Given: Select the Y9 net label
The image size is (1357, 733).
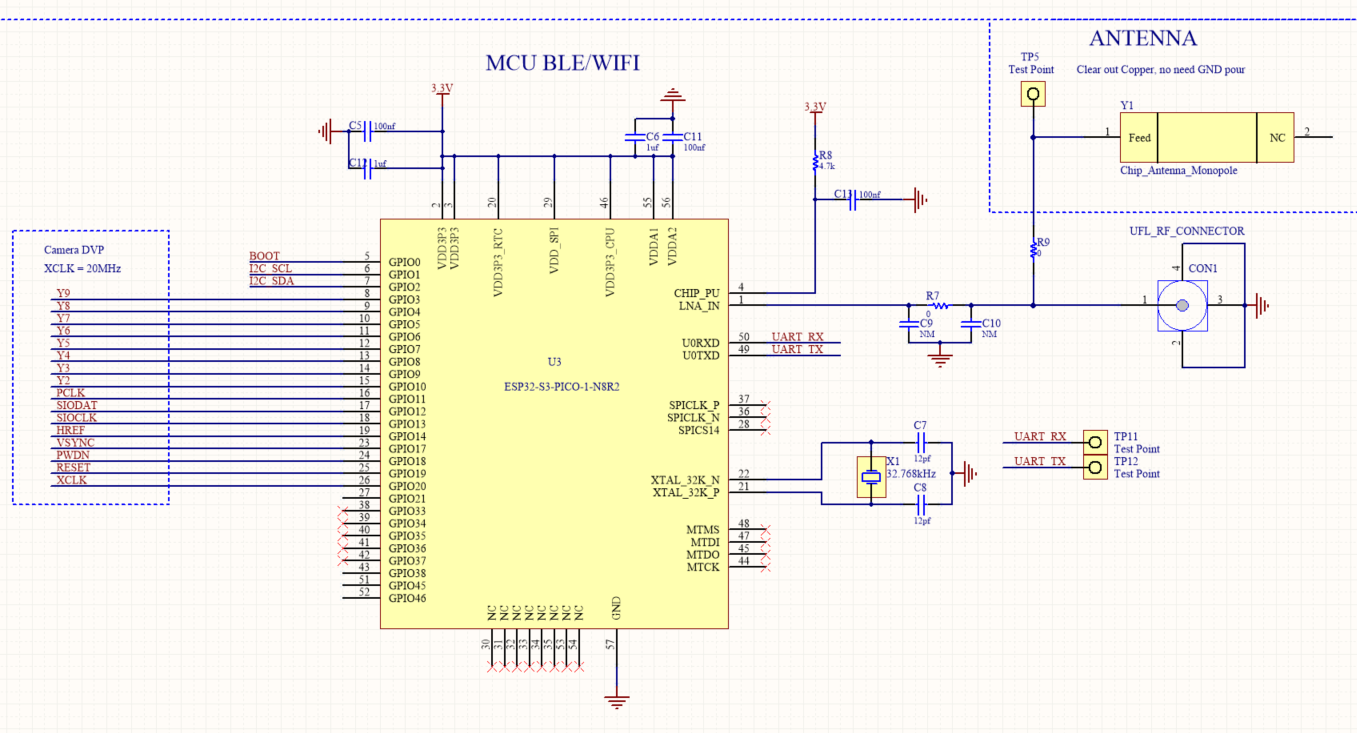Looking at the screenshot, I should pos(63,293).
